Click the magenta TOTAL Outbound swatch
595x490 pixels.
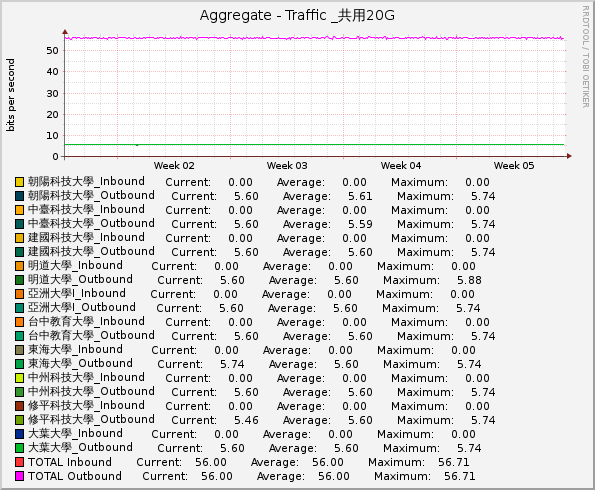click(x=19, y=476)
